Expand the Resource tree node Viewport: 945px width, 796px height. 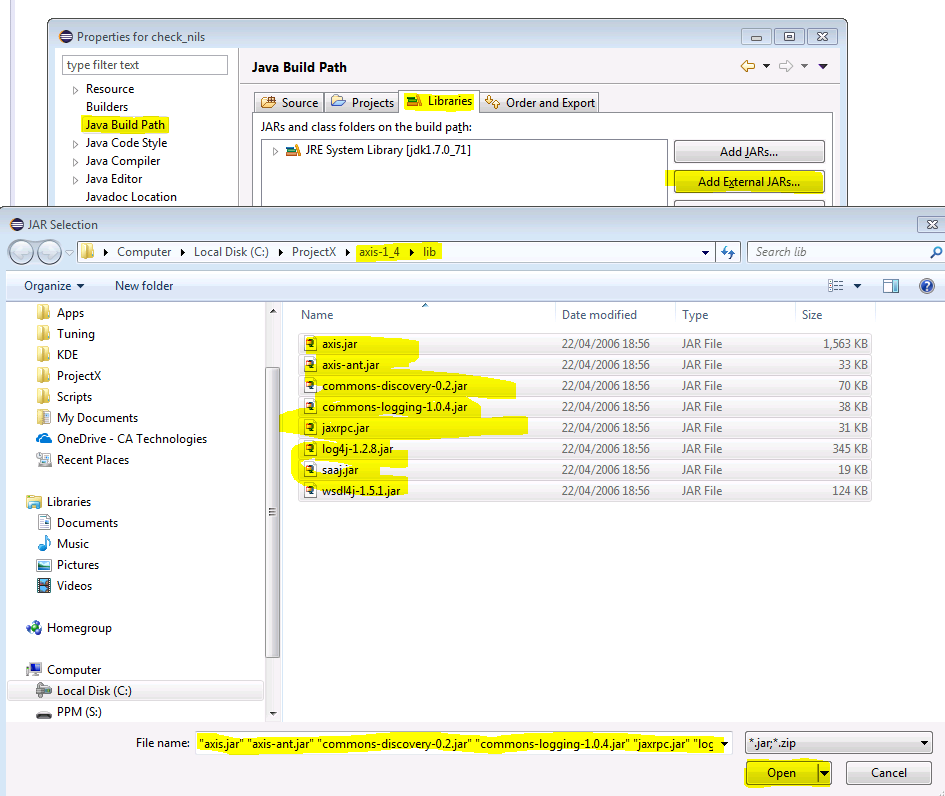click(x=75, y=90)
